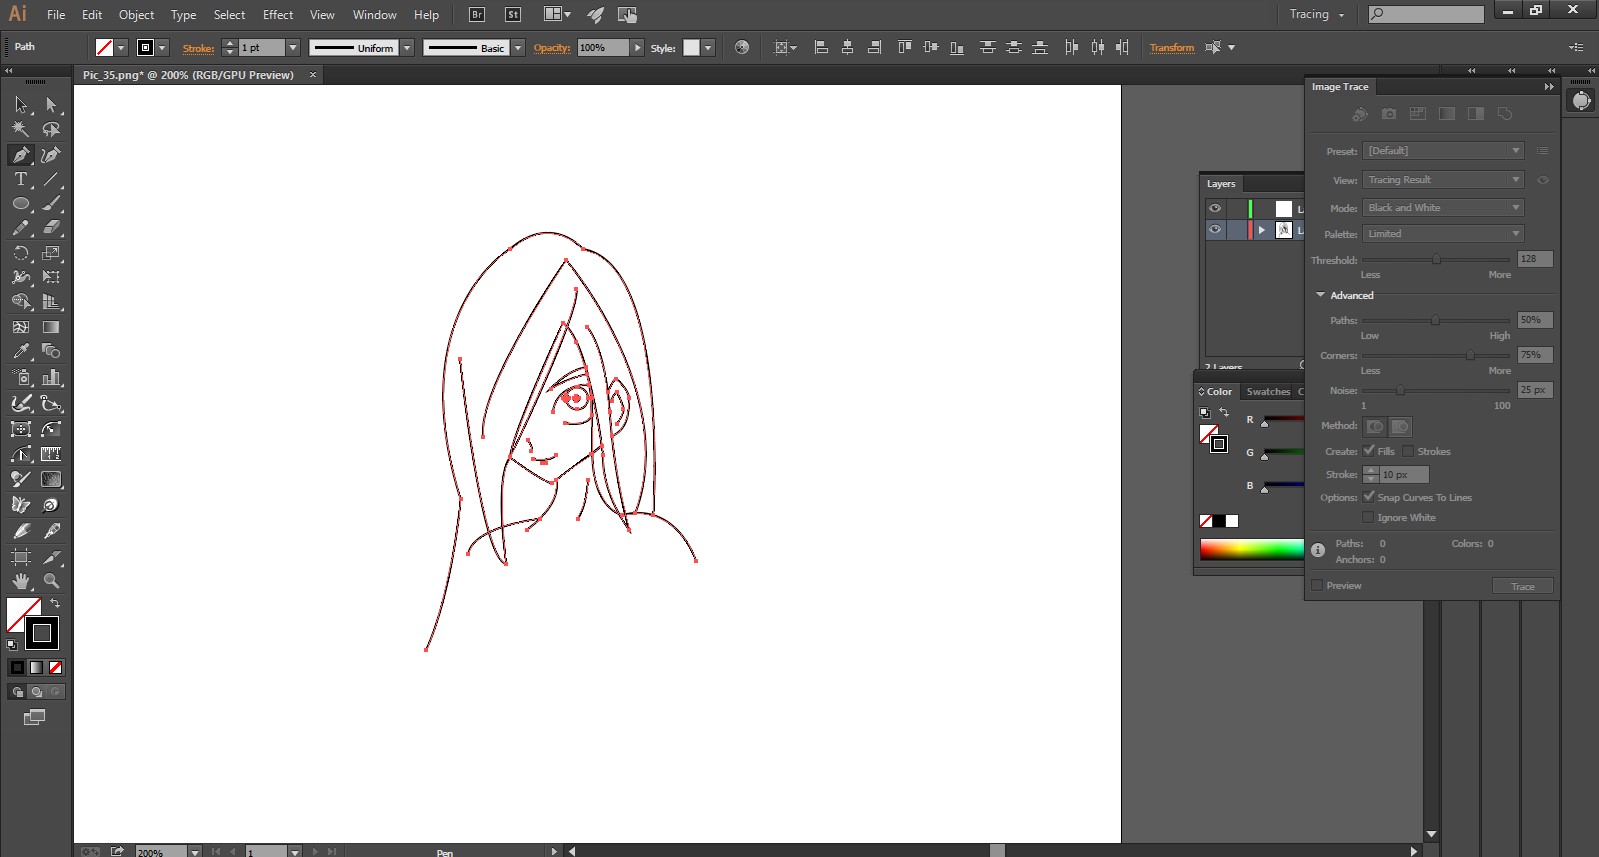
Task: Click the Black and White trace preset icon
Action: [x=1475, y=114]
